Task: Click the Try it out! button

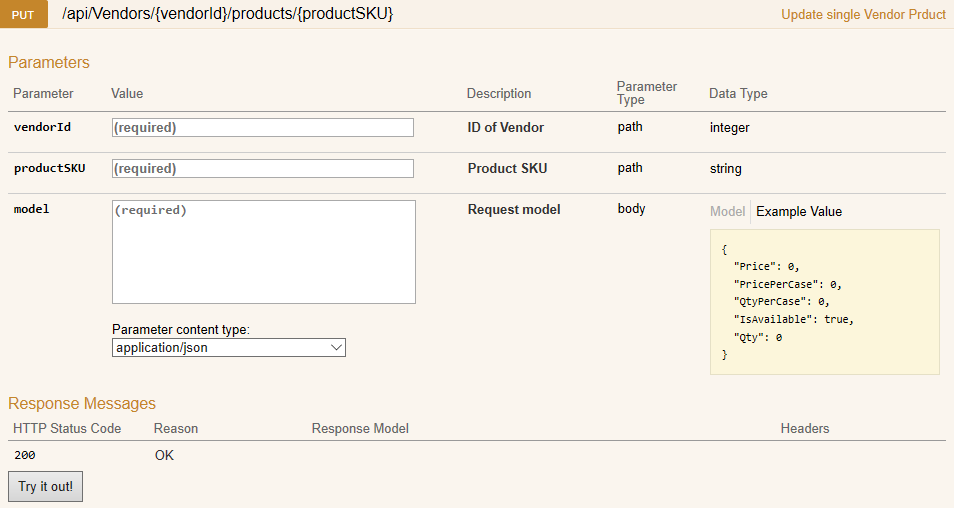Action: pos(46,487)
